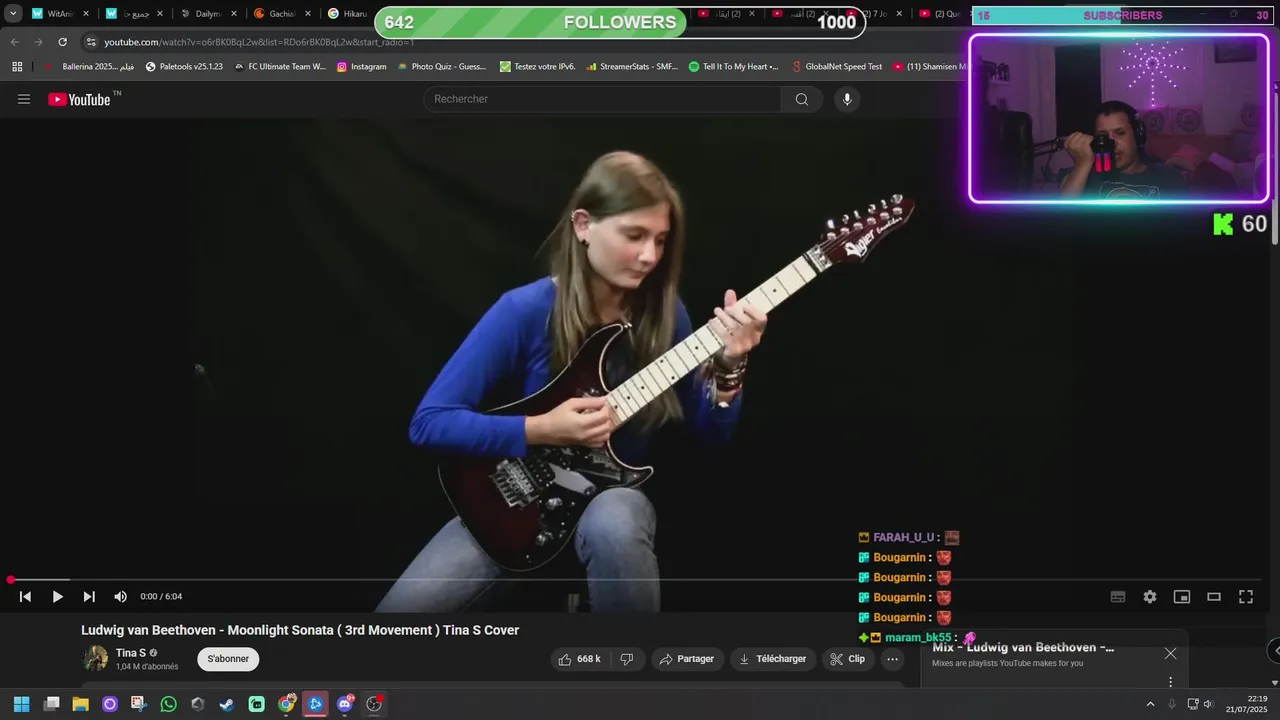
Task: Open the StreamerStats bookmark
Action: pyautogui.click(x=632, y=66)
